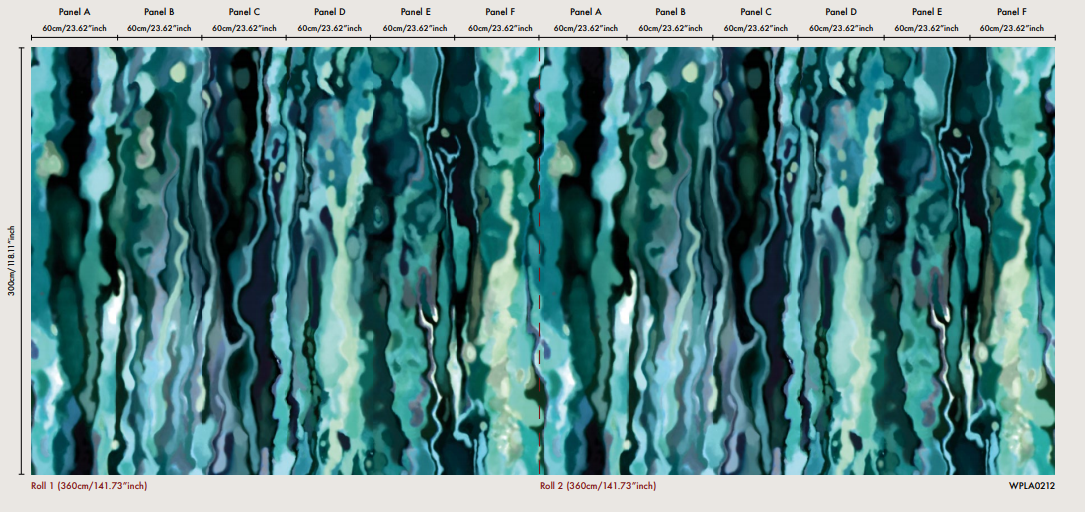Select the Panel E label above Roll 2
This screenshot has height=512, width=1085.
[927, 12]
